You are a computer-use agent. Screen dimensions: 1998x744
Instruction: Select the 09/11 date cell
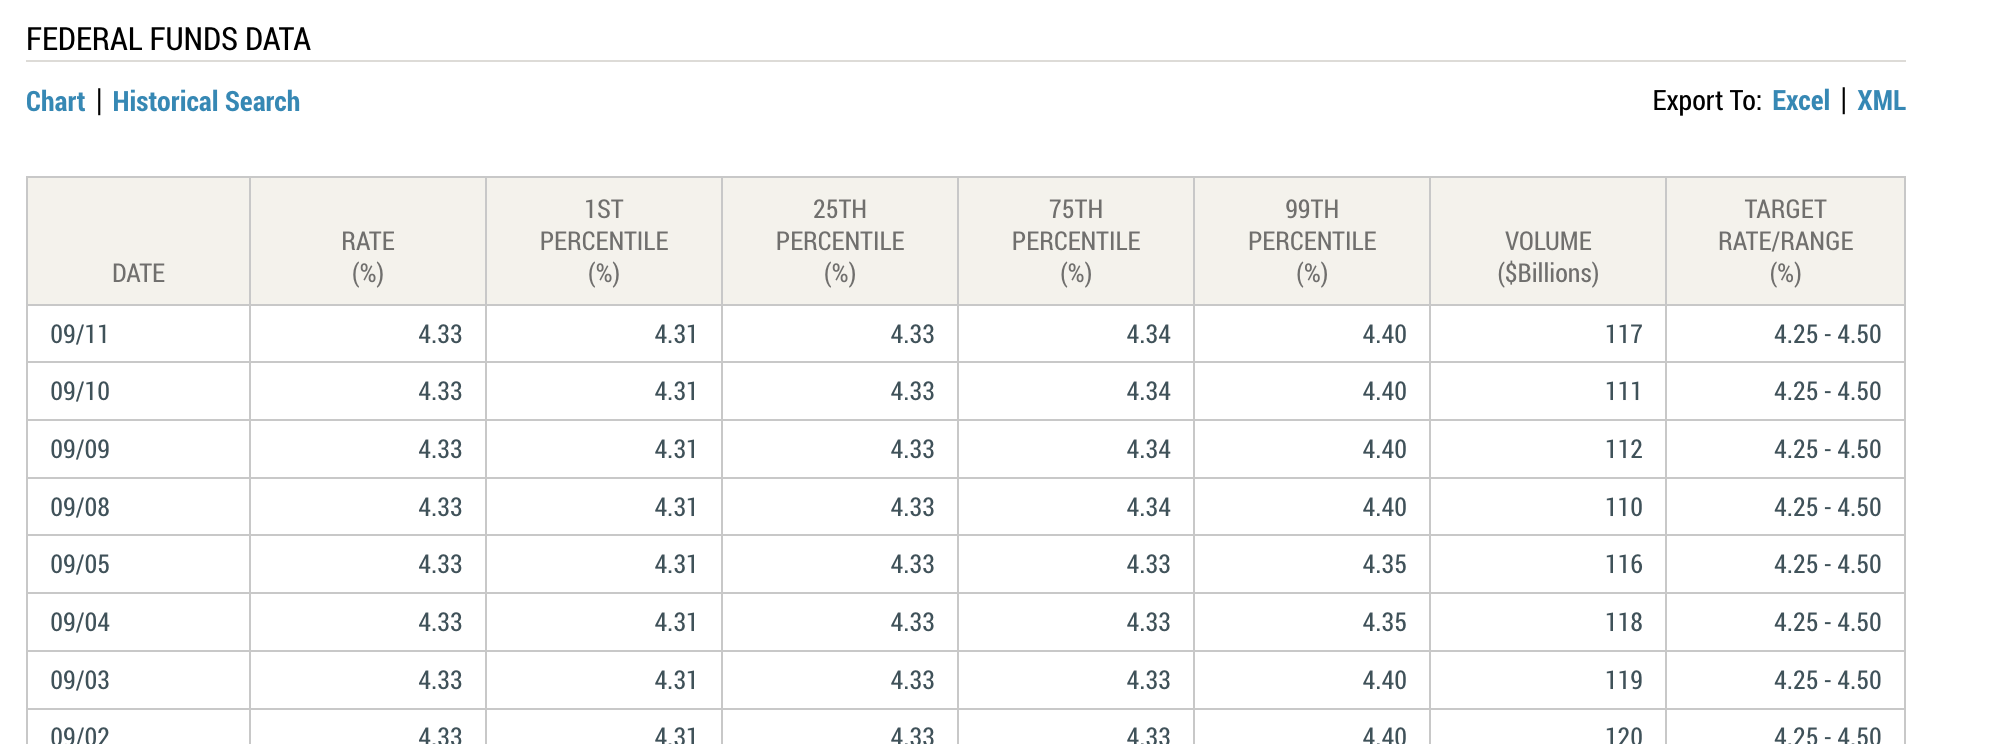coord(138,334)
